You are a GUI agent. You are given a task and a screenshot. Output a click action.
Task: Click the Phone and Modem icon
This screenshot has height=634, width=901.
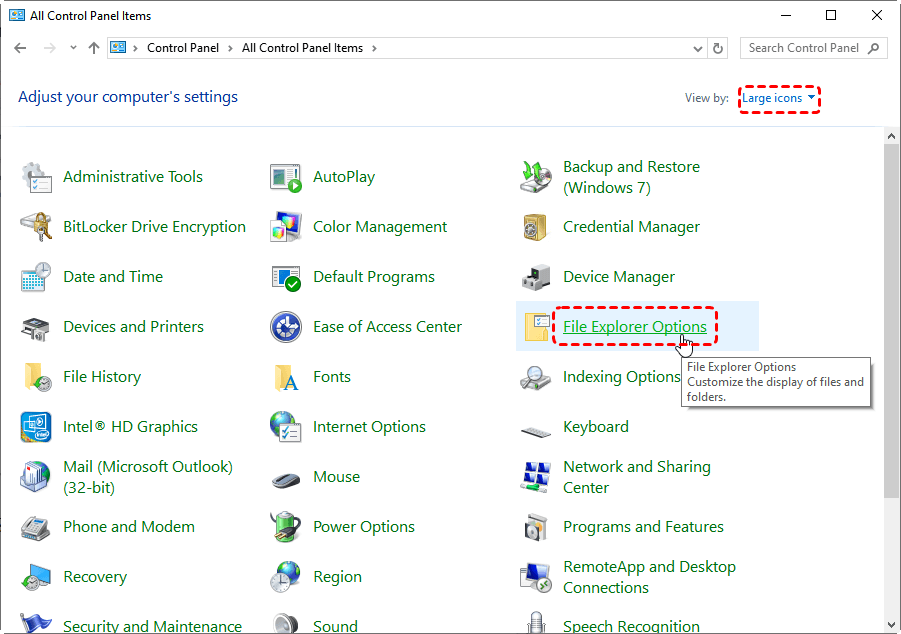click(x=36, y=528)
